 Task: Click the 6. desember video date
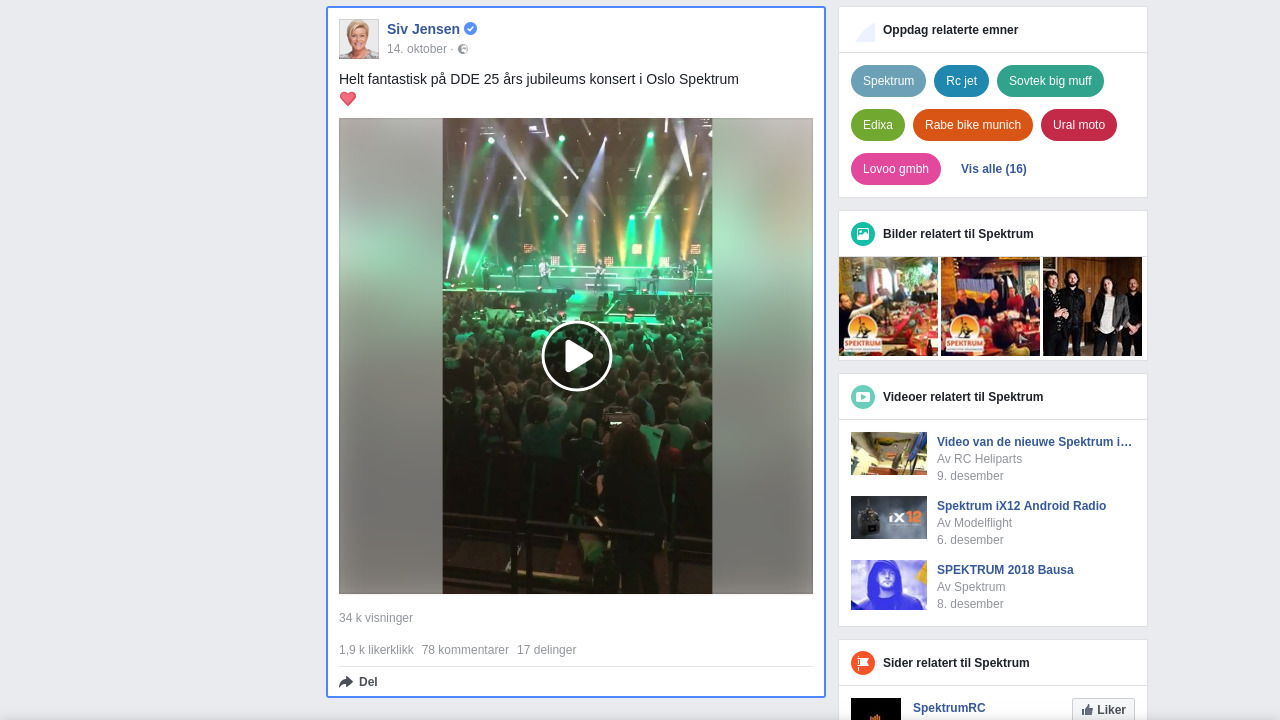click(970, 540)
